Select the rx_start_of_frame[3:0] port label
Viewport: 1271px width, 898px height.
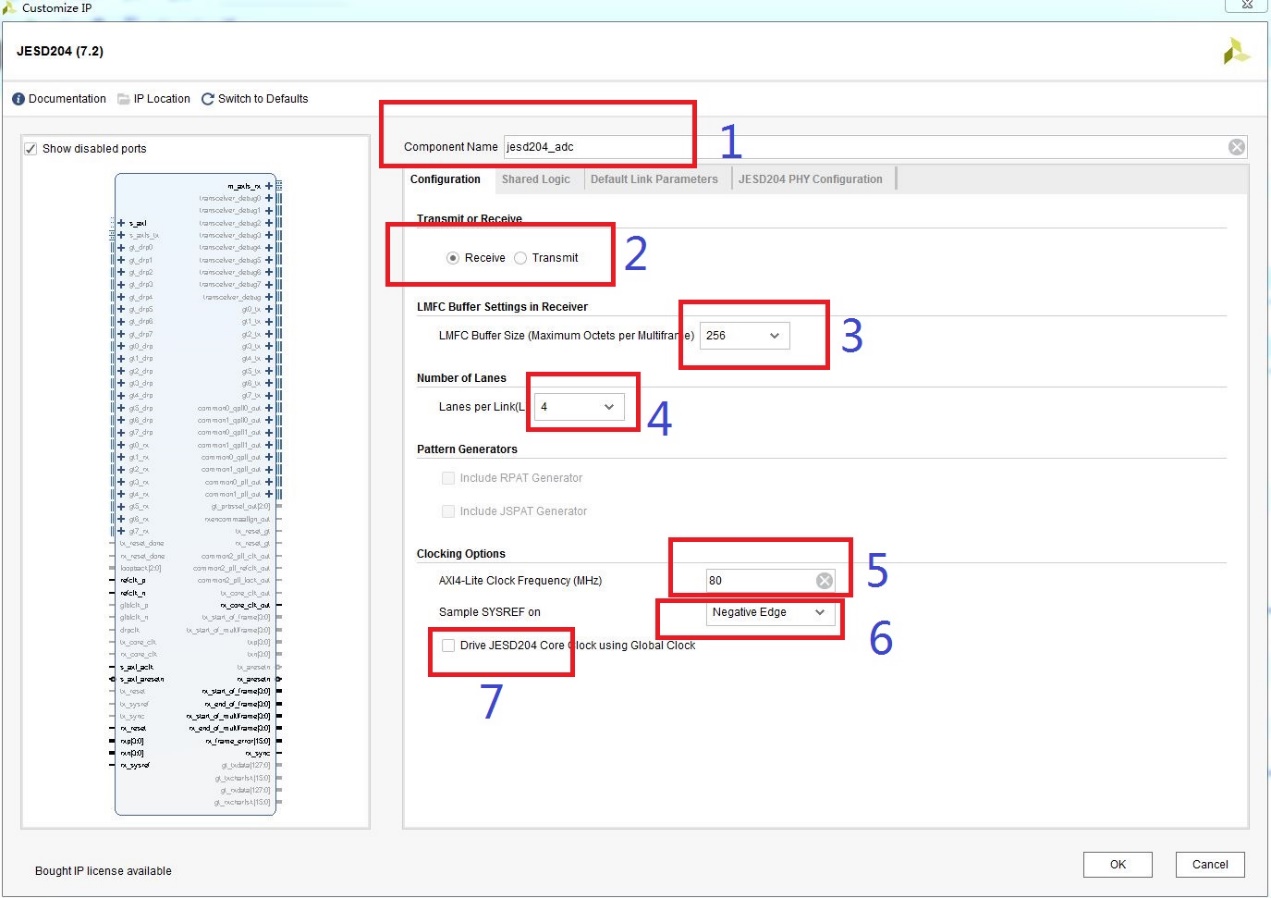coord(236,691)
